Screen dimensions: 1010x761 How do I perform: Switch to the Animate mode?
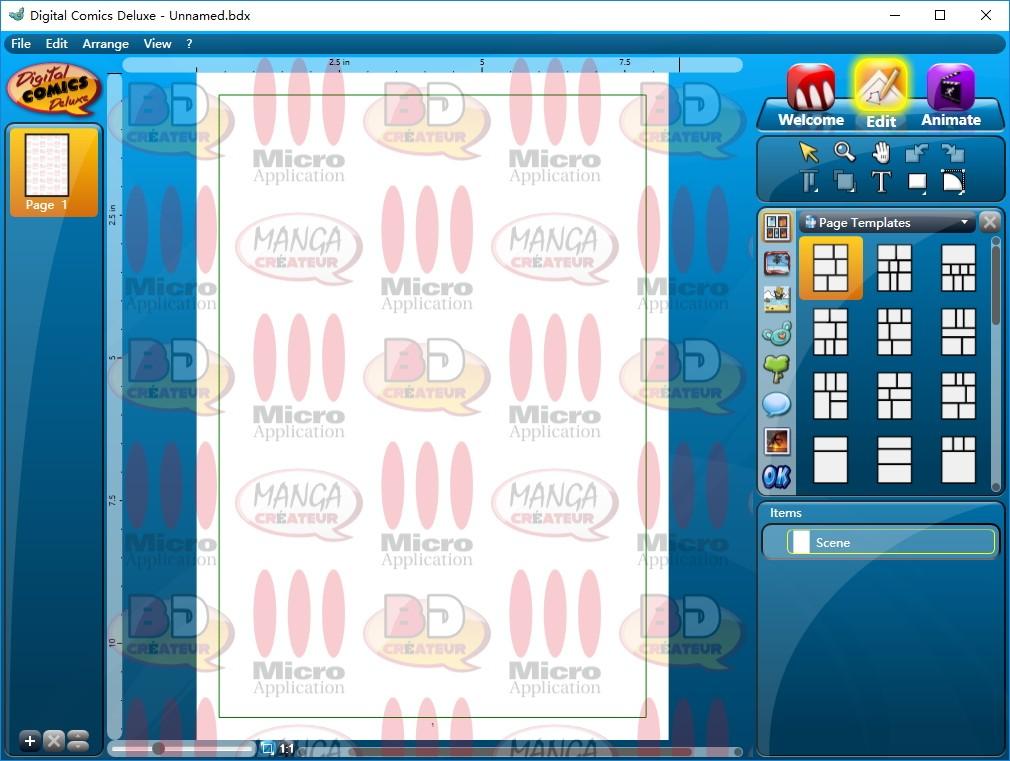pyautogui.click(x=950, y=95)
